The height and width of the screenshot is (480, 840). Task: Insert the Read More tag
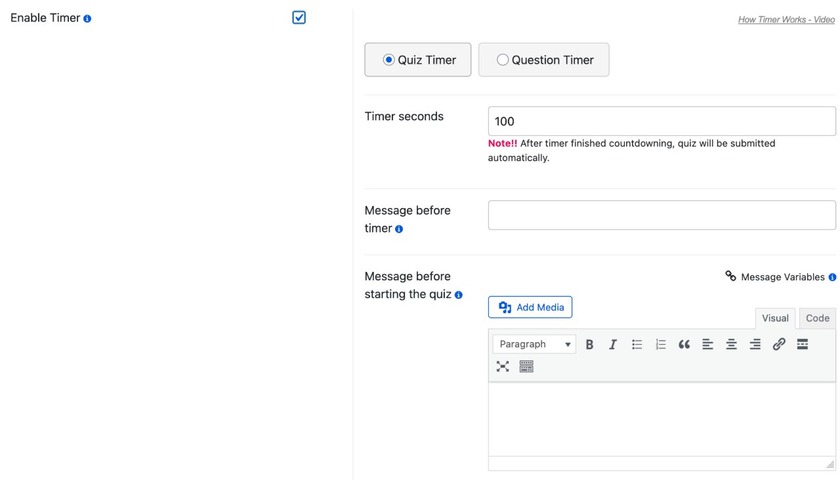click(x=802, y=344)
